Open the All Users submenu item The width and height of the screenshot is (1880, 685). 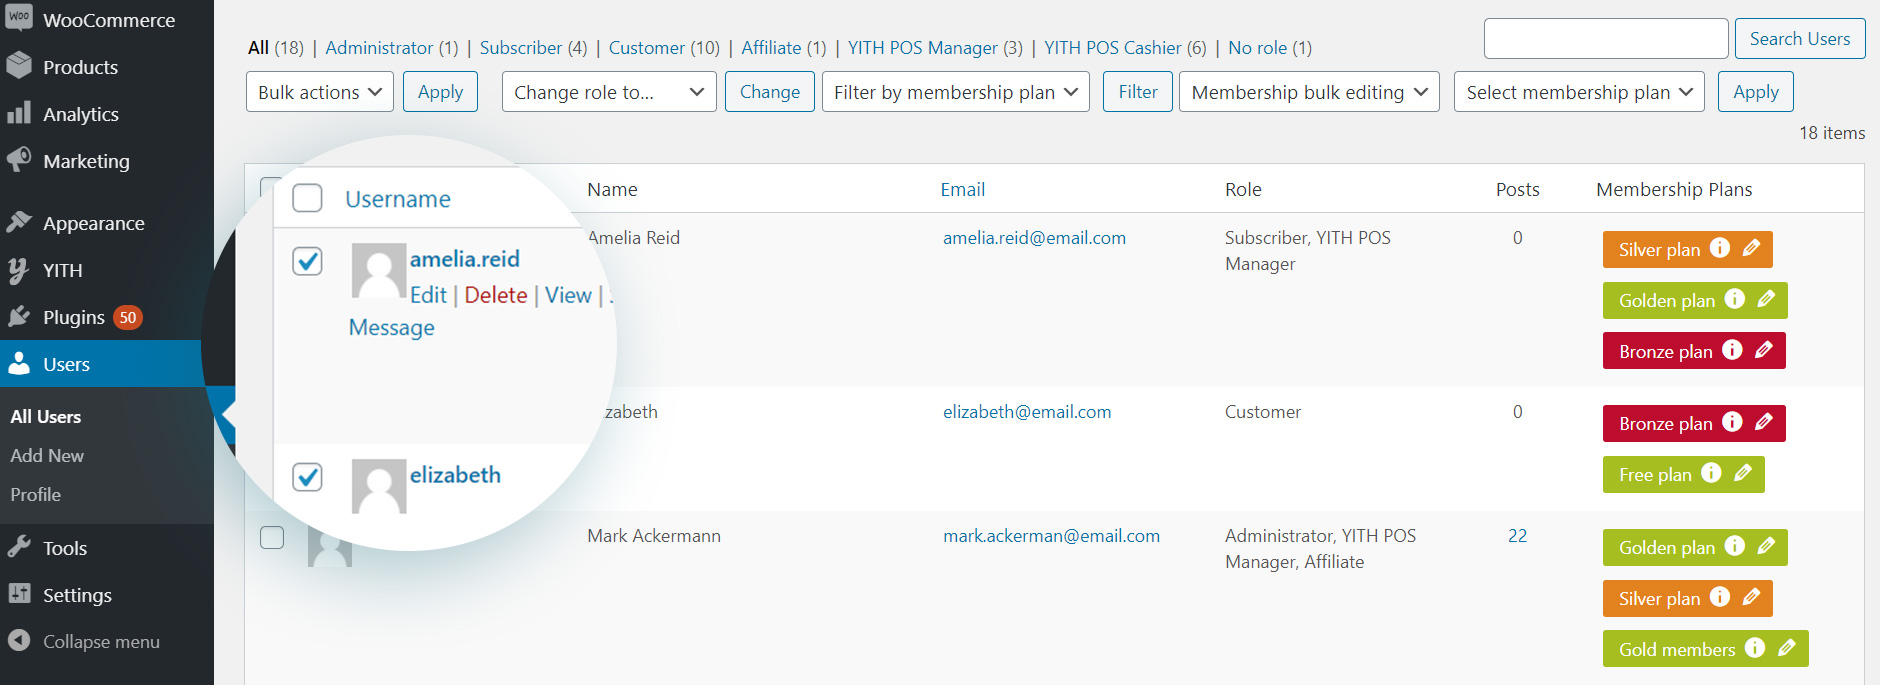coord(46,417)
